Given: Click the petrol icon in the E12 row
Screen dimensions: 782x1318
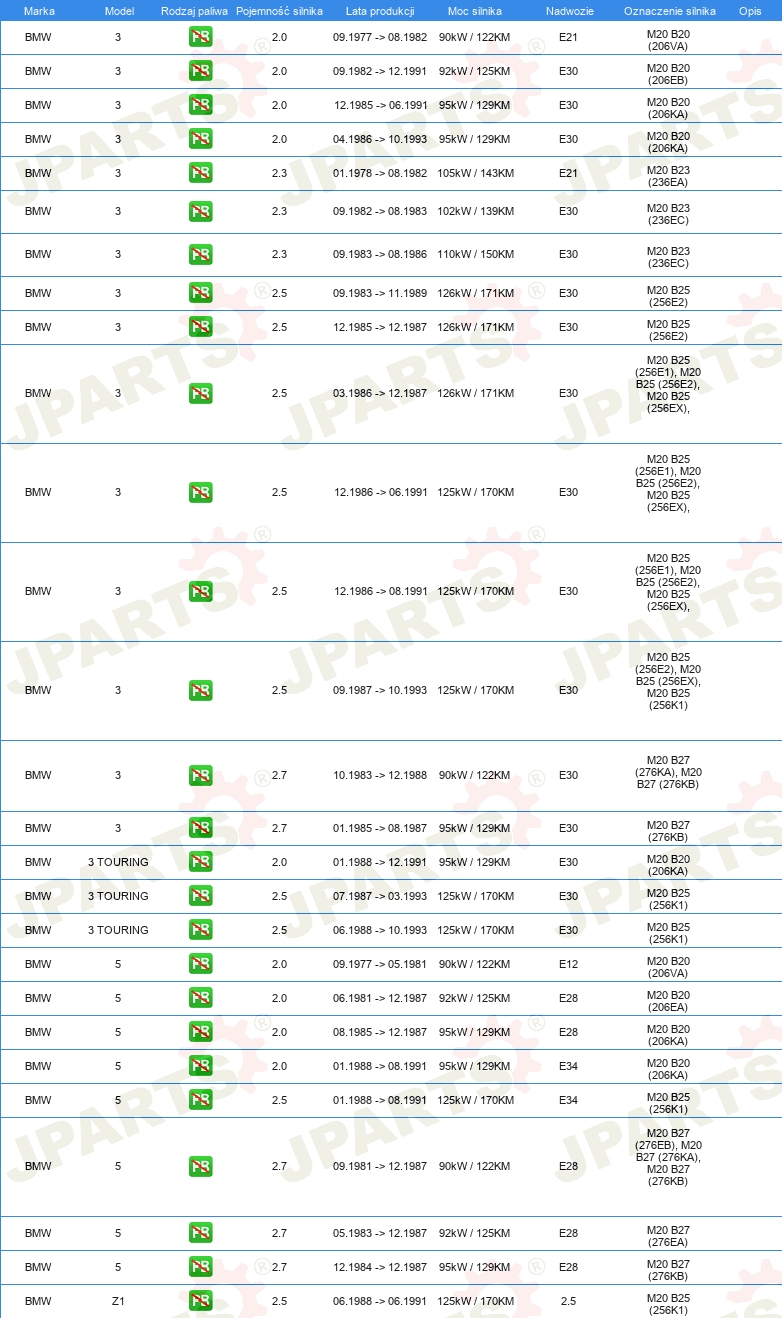Looking at the screenshot, I should [x=200, y=964].
